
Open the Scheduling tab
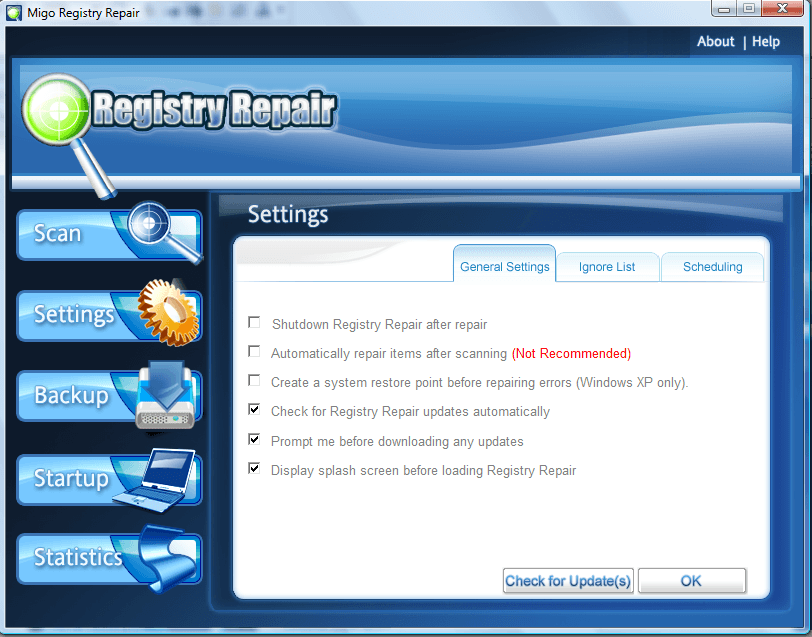[712, 266]
